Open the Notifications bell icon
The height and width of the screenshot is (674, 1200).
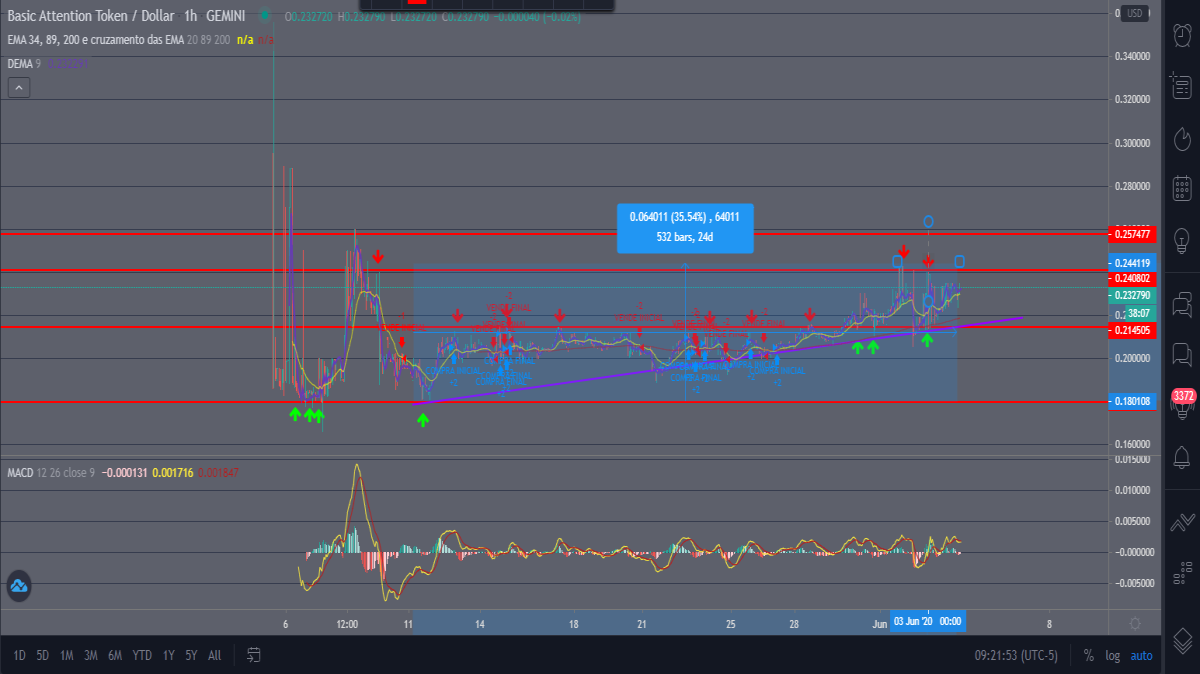click(1181, 457)
